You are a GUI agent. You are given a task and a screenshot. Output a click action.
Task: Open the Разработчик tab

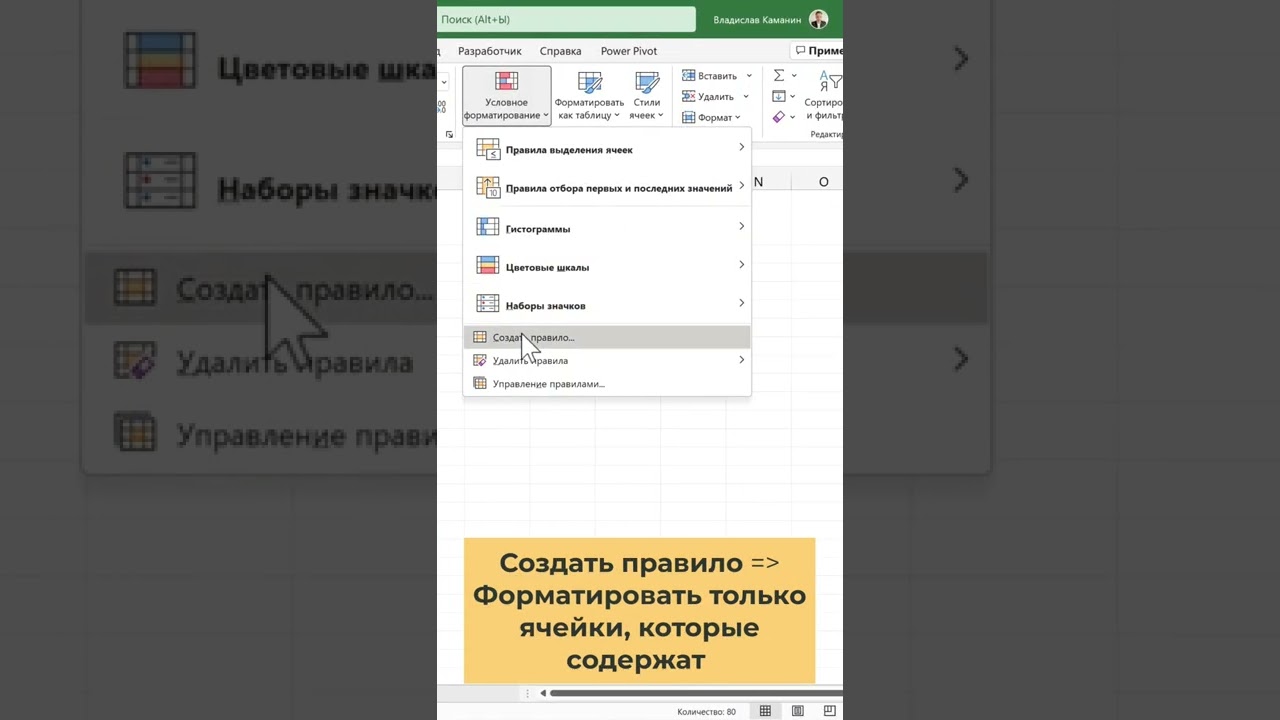coord(490,51)
